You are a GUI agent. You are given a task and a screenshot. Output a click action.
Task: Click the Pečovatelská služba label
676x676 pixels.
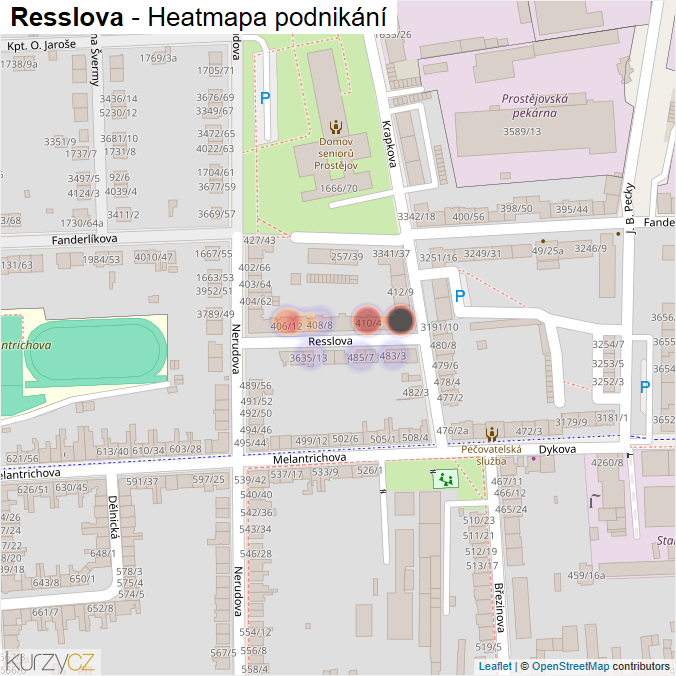pyautogui.click(x=491, y=455)
